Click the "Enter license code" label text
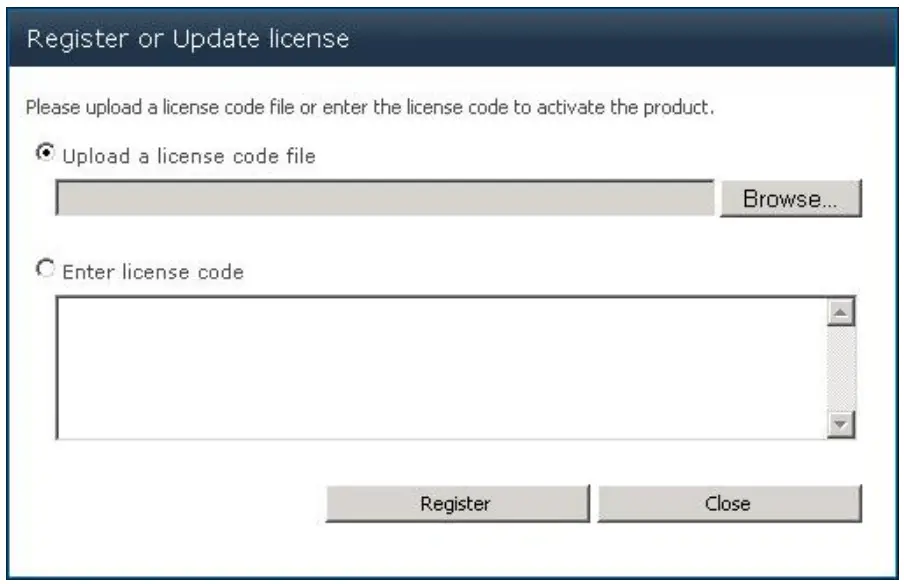The height and width of the screenshot is (584, 904). [x=153, y=270]
